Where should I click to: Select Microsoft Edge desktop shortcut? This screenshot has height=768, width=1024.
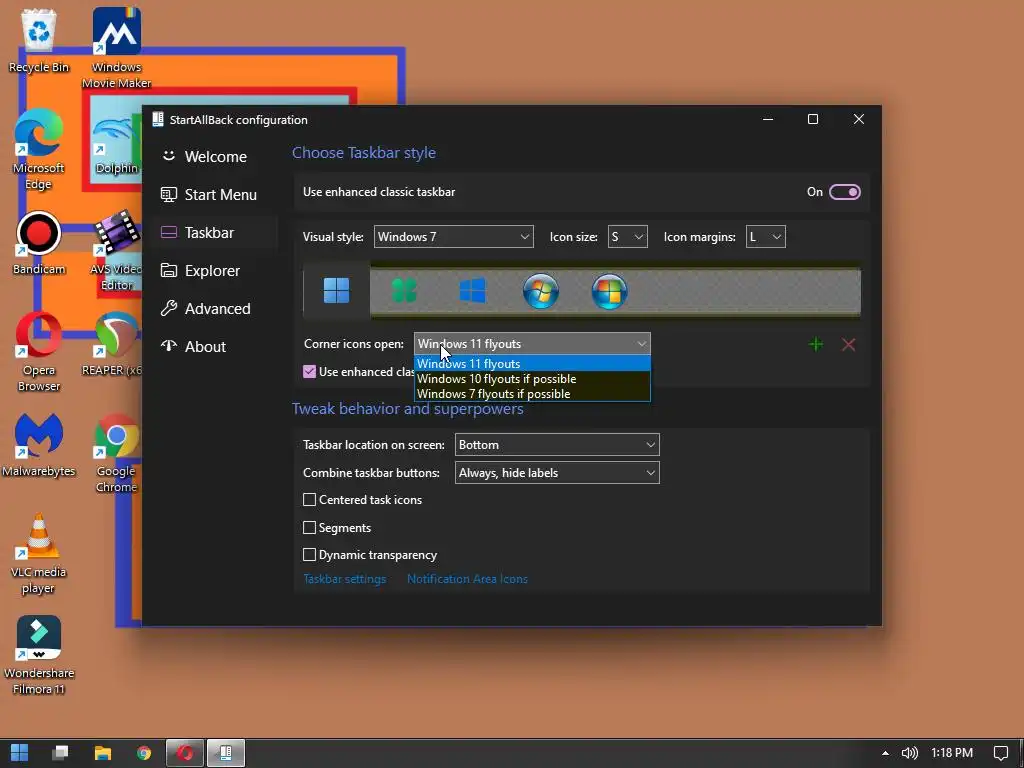[39, 150]
